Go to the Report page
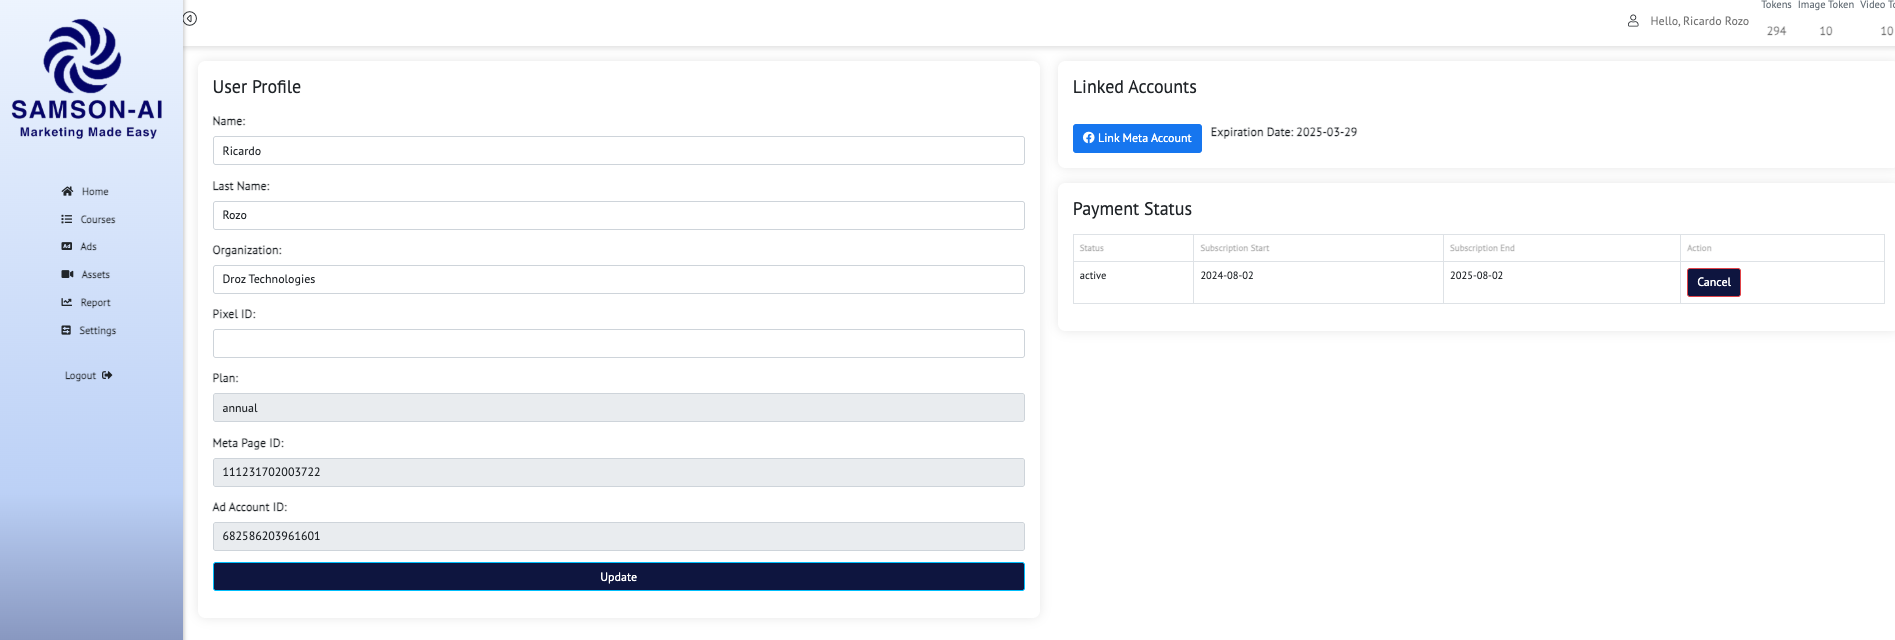 95,302
